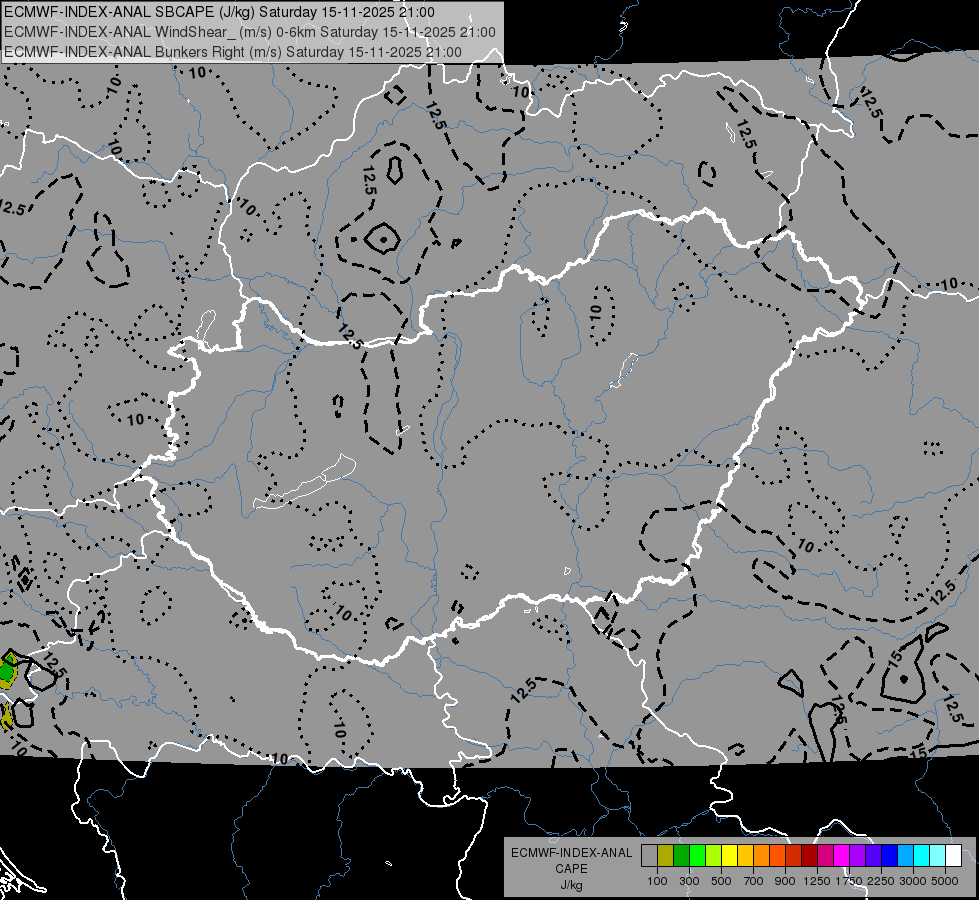Viewport: 979px width, 900px height.
Task: Click the cyan swatch after 3000
Action: [x=922, y=856]
